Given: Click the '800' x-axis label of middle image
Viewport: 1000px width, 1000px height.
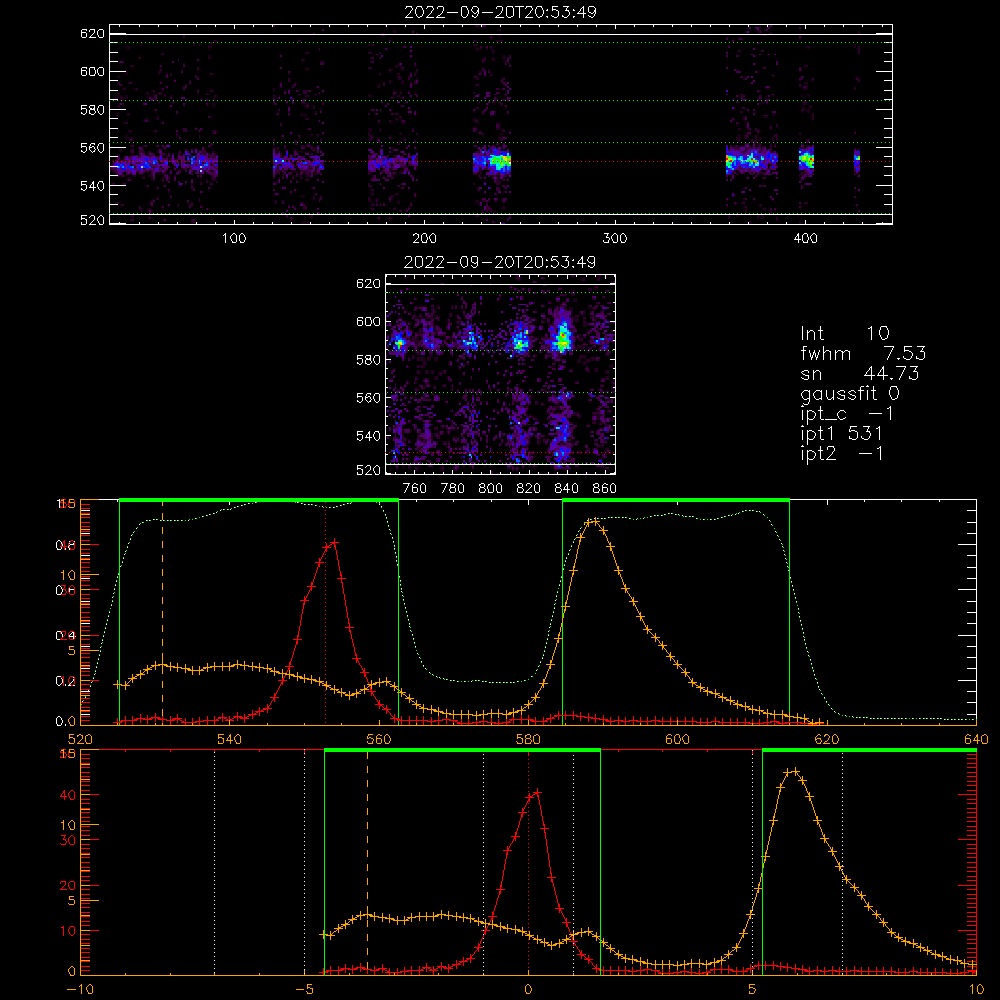Looking at the screenshot, I should click(x=490, y=489).
